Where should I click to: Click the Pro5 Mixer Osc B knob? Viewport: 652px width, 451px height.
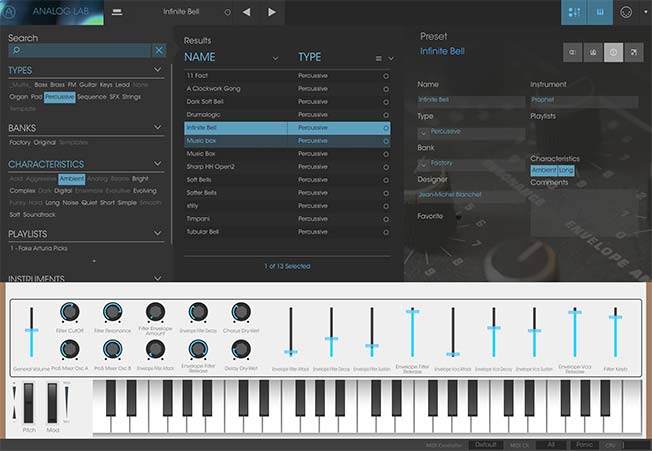tap(112, 350)
